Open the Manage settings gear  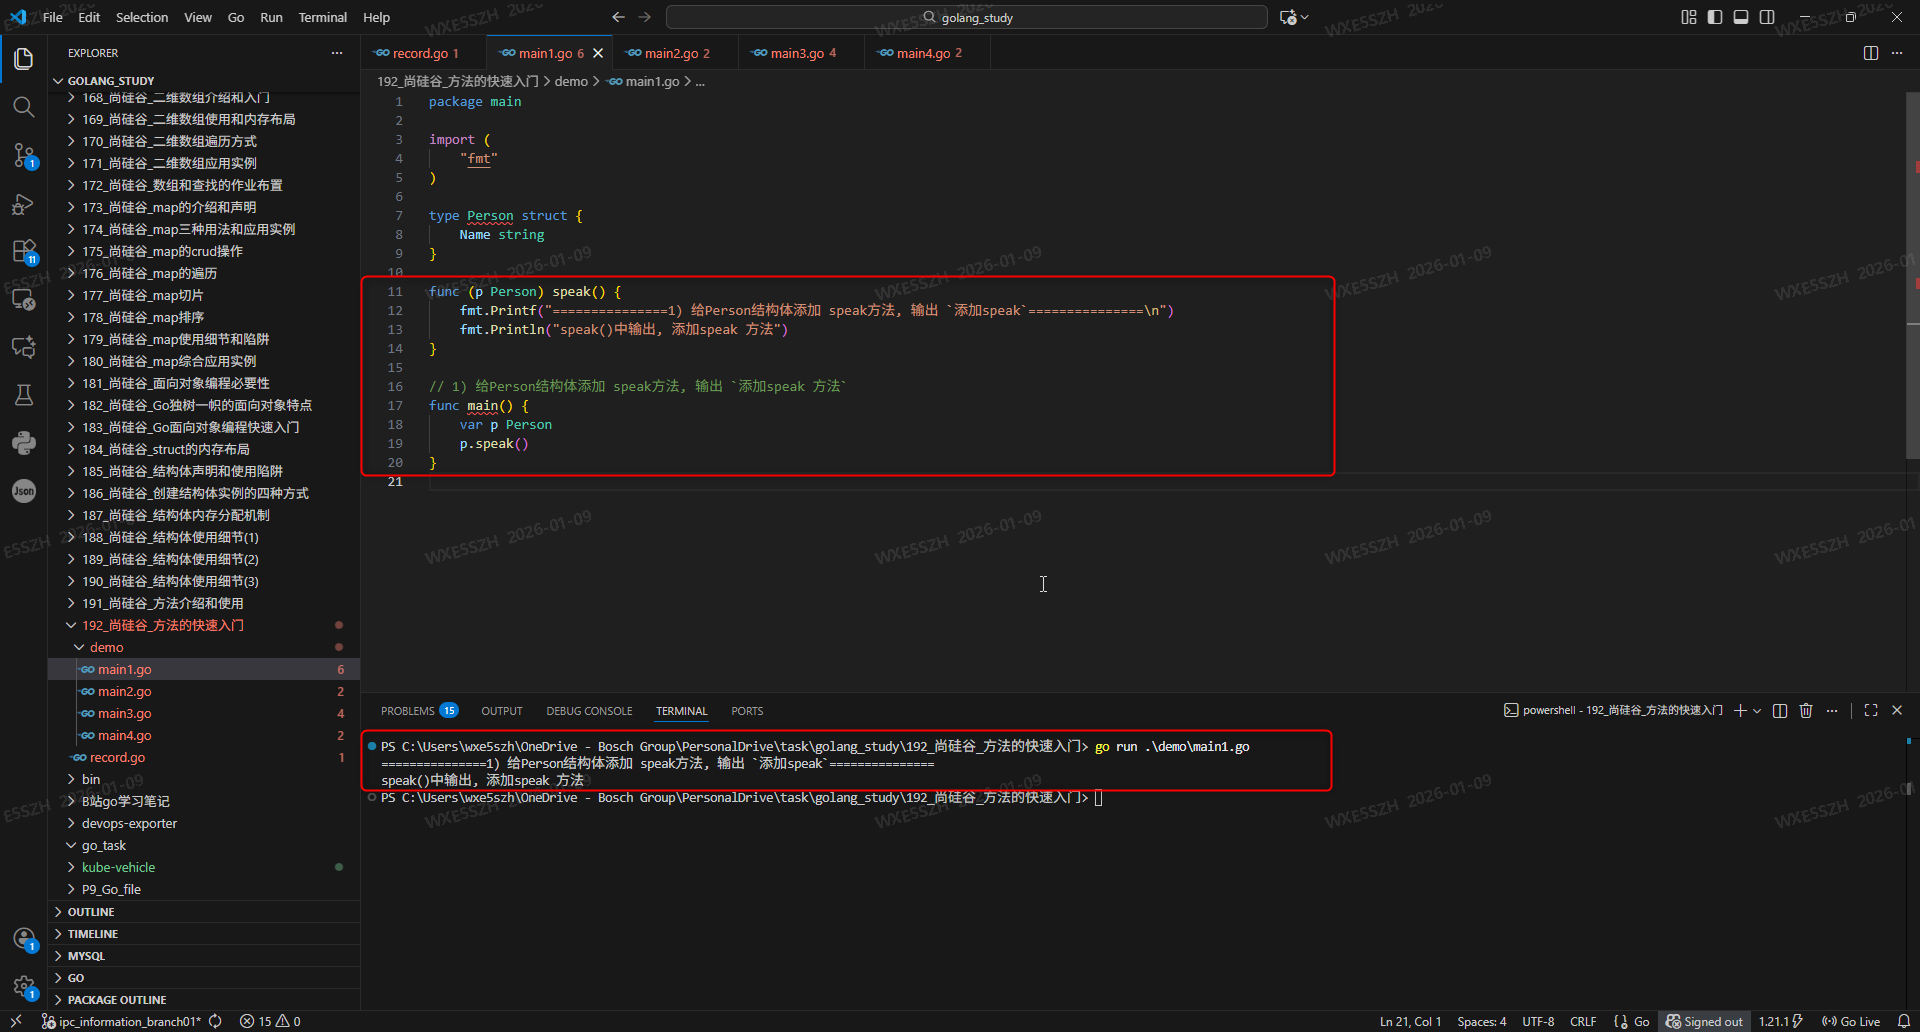point(24,987)
